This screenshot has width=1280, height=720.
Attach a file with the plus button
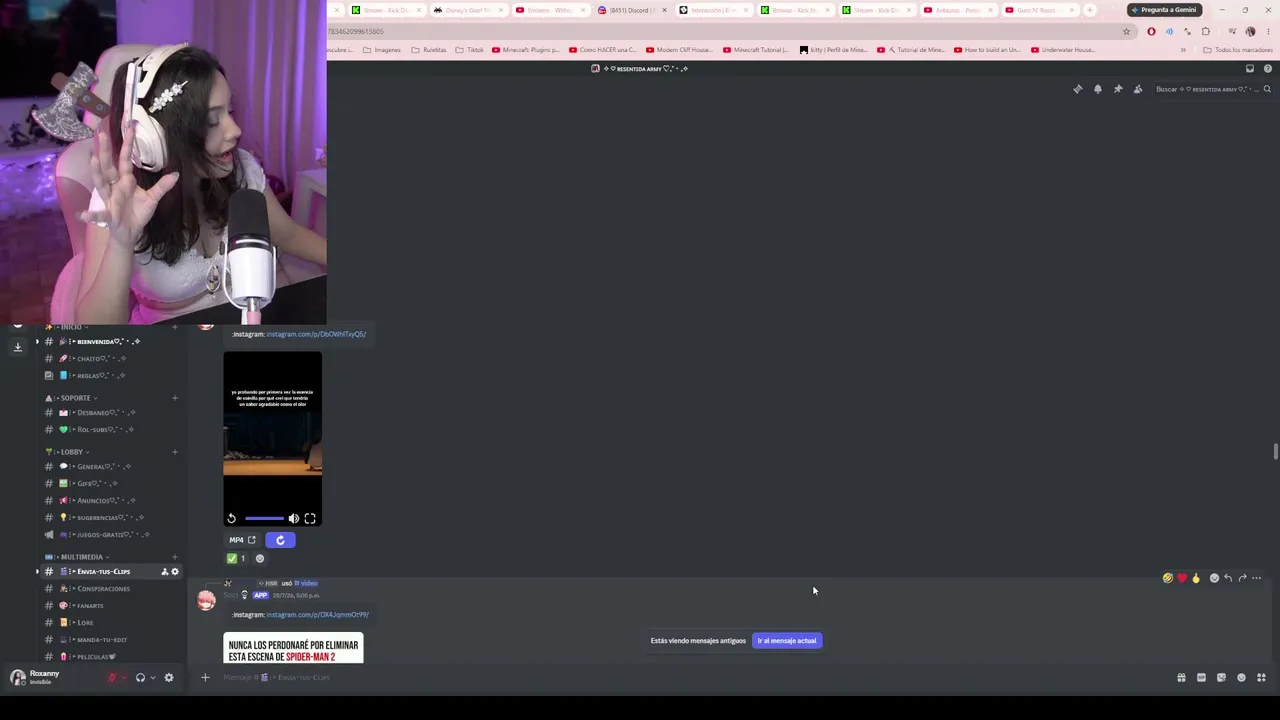pyautogui.click(x=205, y=678)
